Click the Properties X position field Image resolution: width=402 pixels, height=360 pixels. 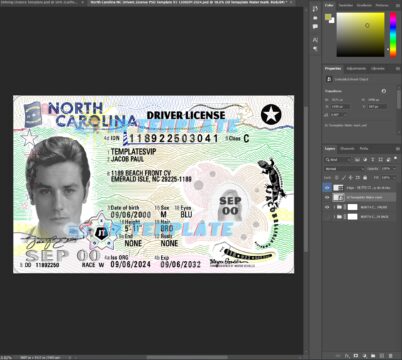tap(340, 107)
